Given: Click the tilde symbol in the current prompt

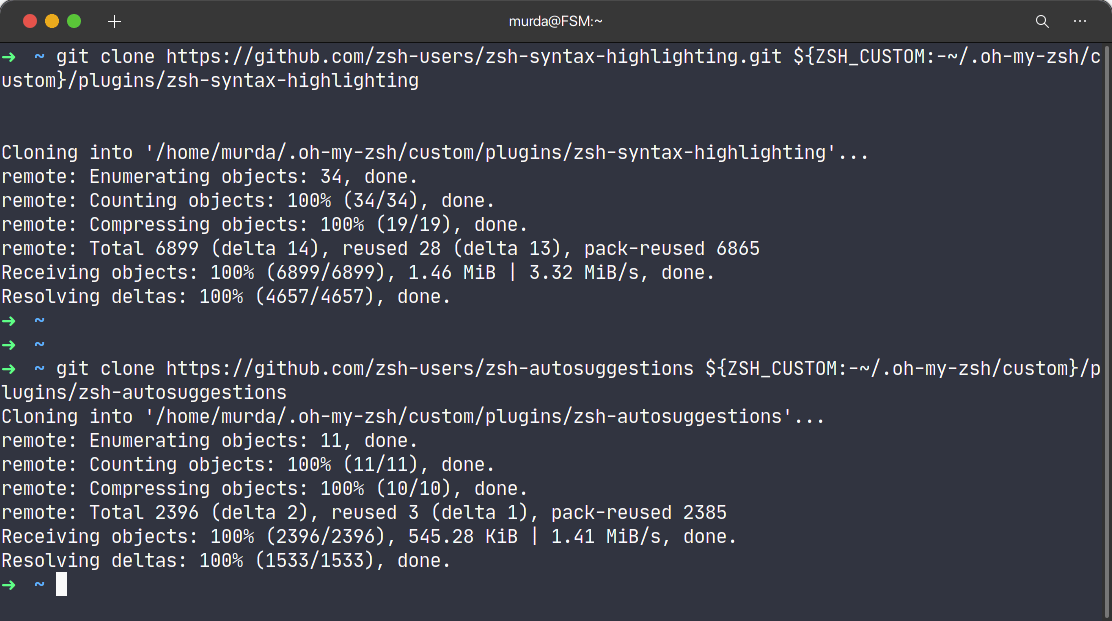Looking at the screenshot, I should click(38, 584).
